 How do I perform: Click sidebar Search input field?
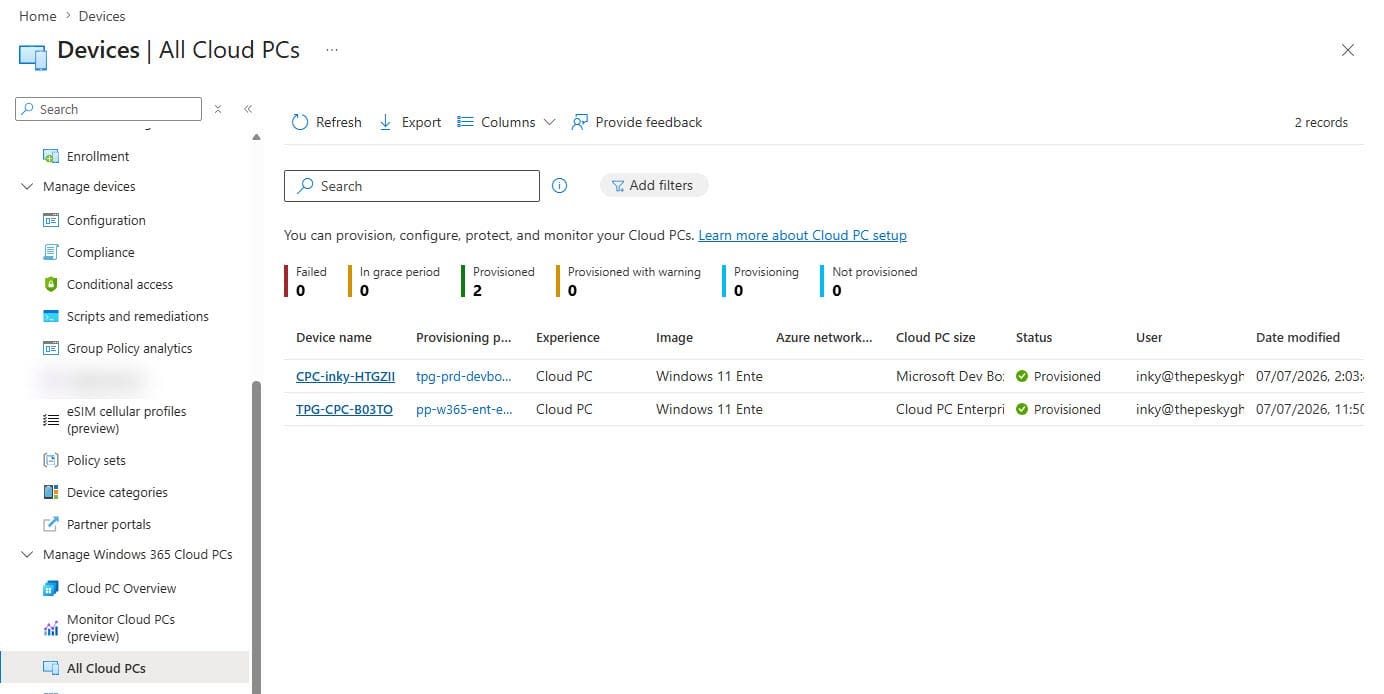(x=108, y=109)
